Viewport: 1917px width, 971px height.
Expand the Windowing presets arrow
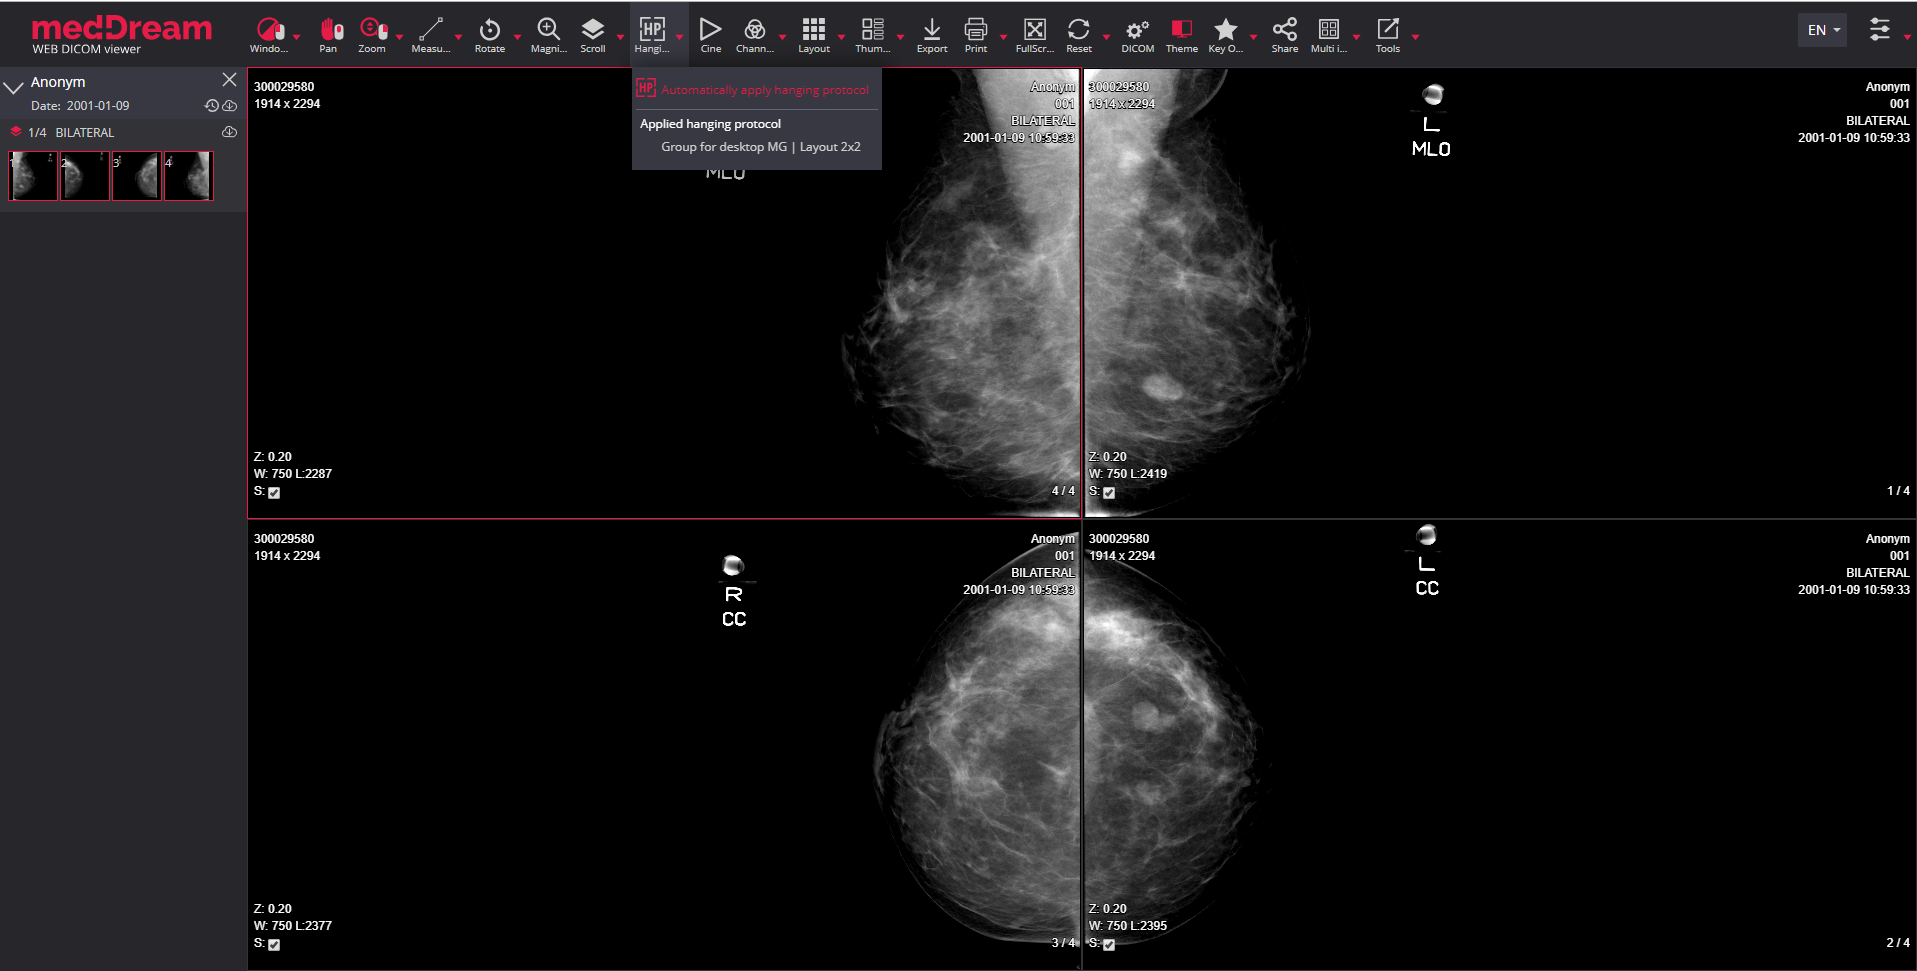tap(297, 37)
